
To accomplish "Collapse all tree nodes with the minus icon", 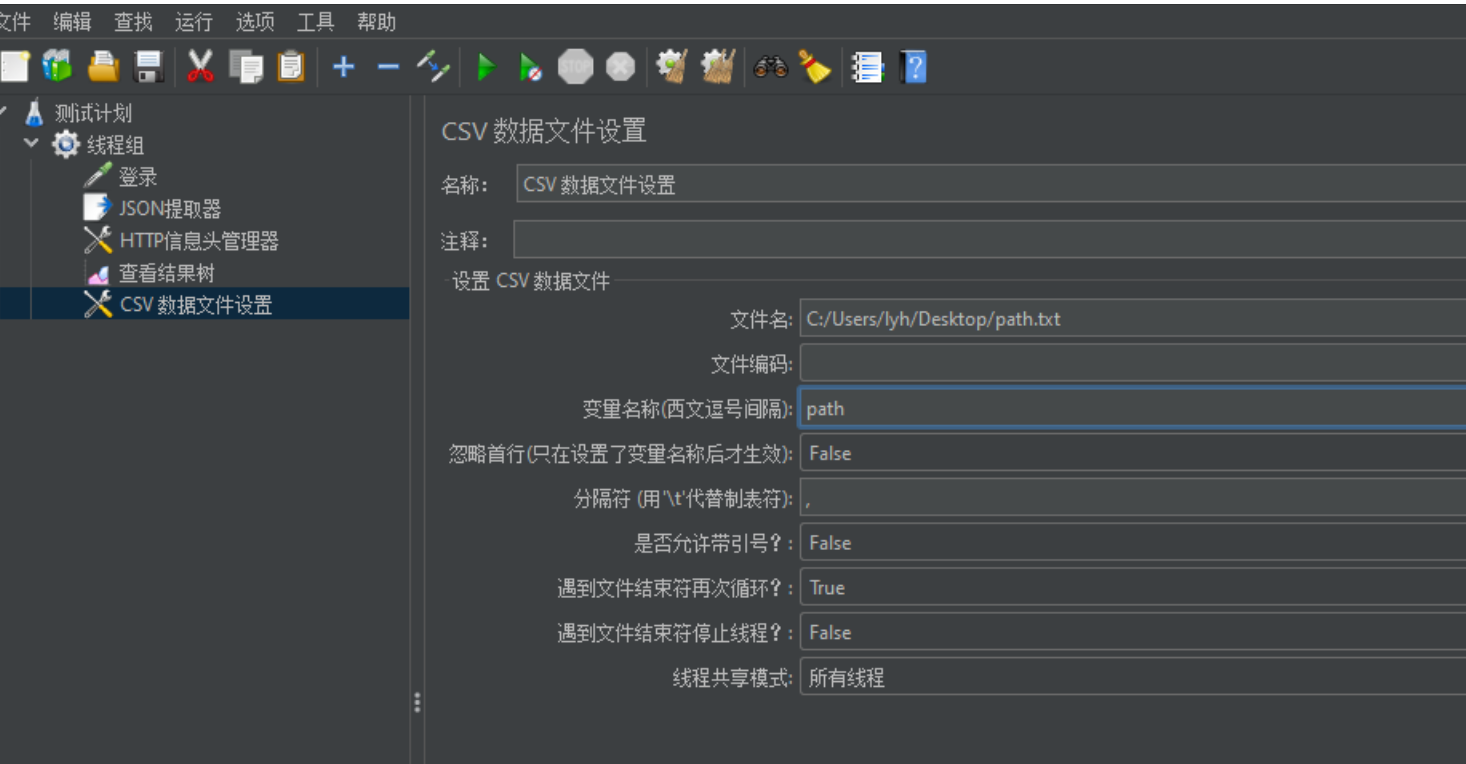I will point(388,67).
